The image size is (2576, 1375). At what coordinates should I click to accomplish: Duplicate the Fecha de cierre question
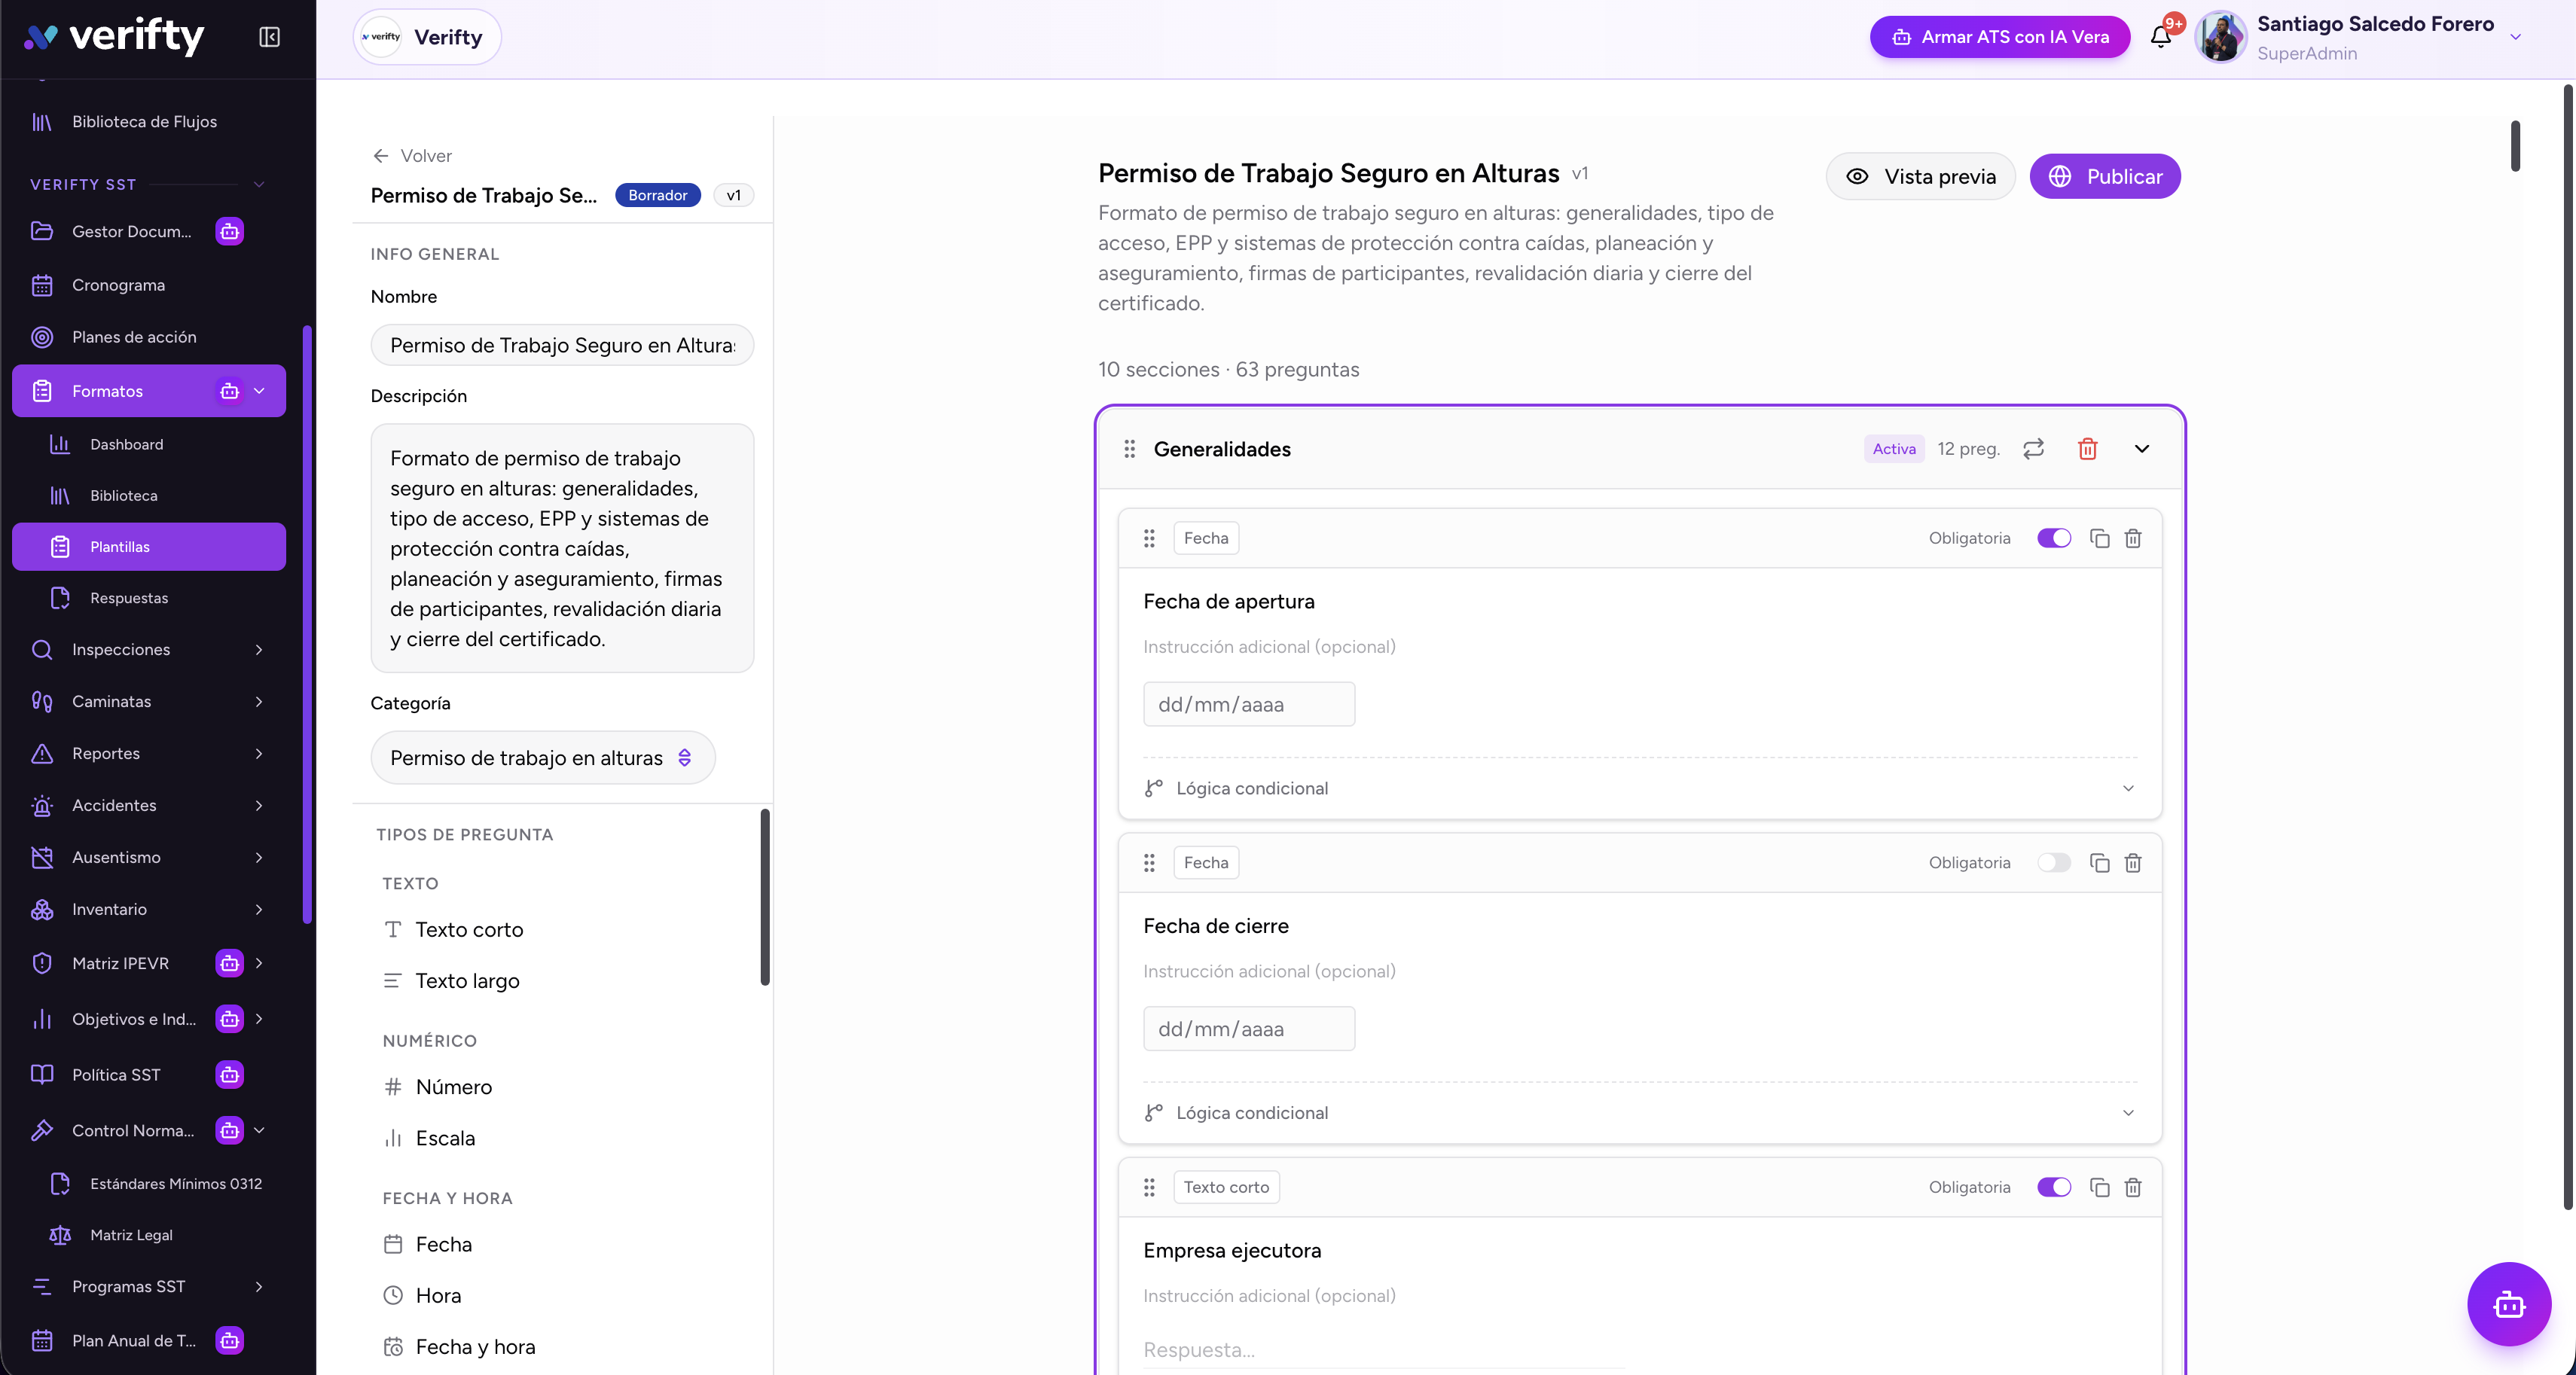pos(2099,863)
